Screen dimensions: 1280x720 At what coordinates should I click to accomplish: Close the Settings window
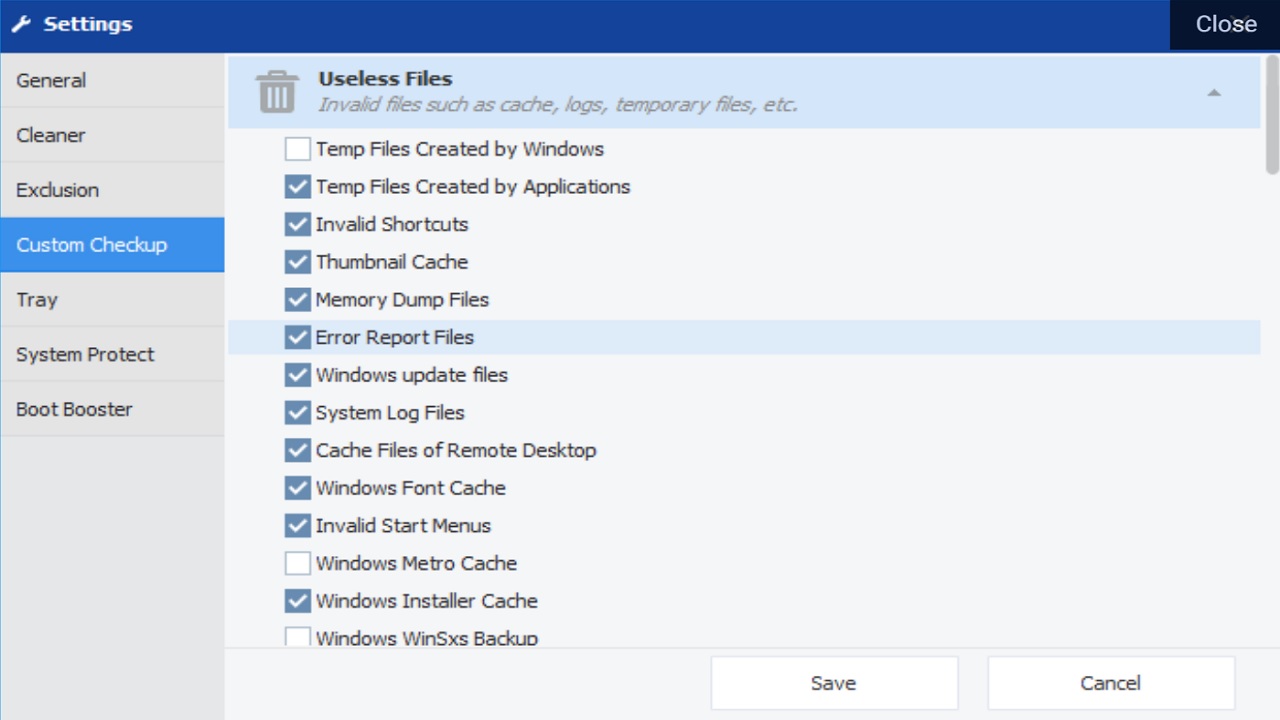pos(1225,24)
